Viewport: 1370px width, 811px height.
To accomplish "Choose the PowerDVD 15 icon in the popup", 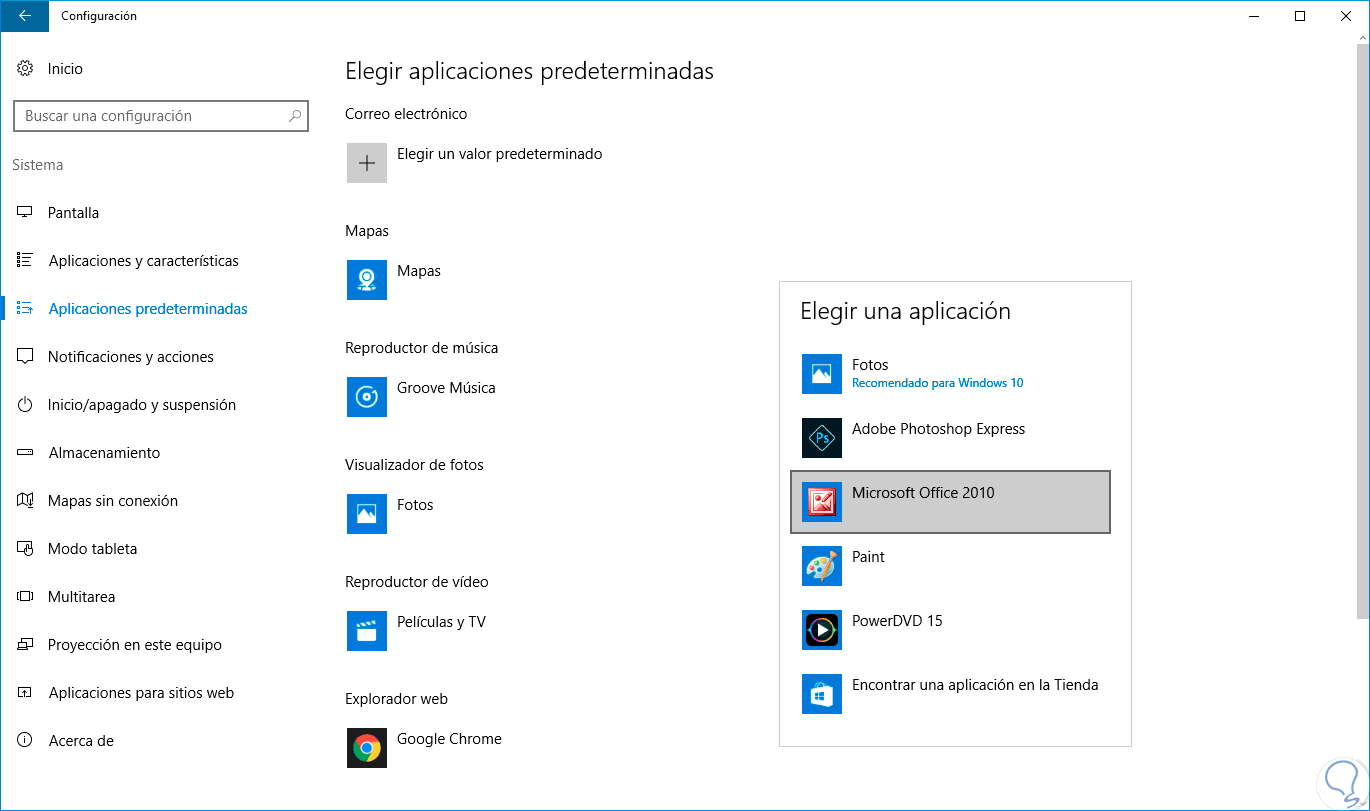I will click(x=822, y=630).
